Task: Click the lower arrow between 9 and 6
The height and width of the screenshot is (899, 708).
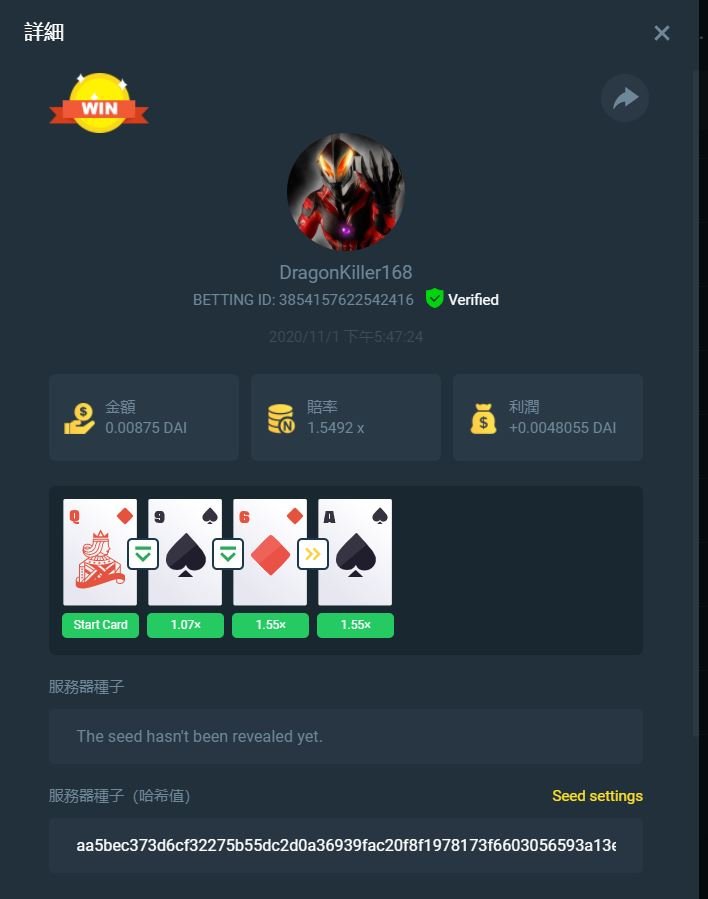Action: click(x=228, y=554)
